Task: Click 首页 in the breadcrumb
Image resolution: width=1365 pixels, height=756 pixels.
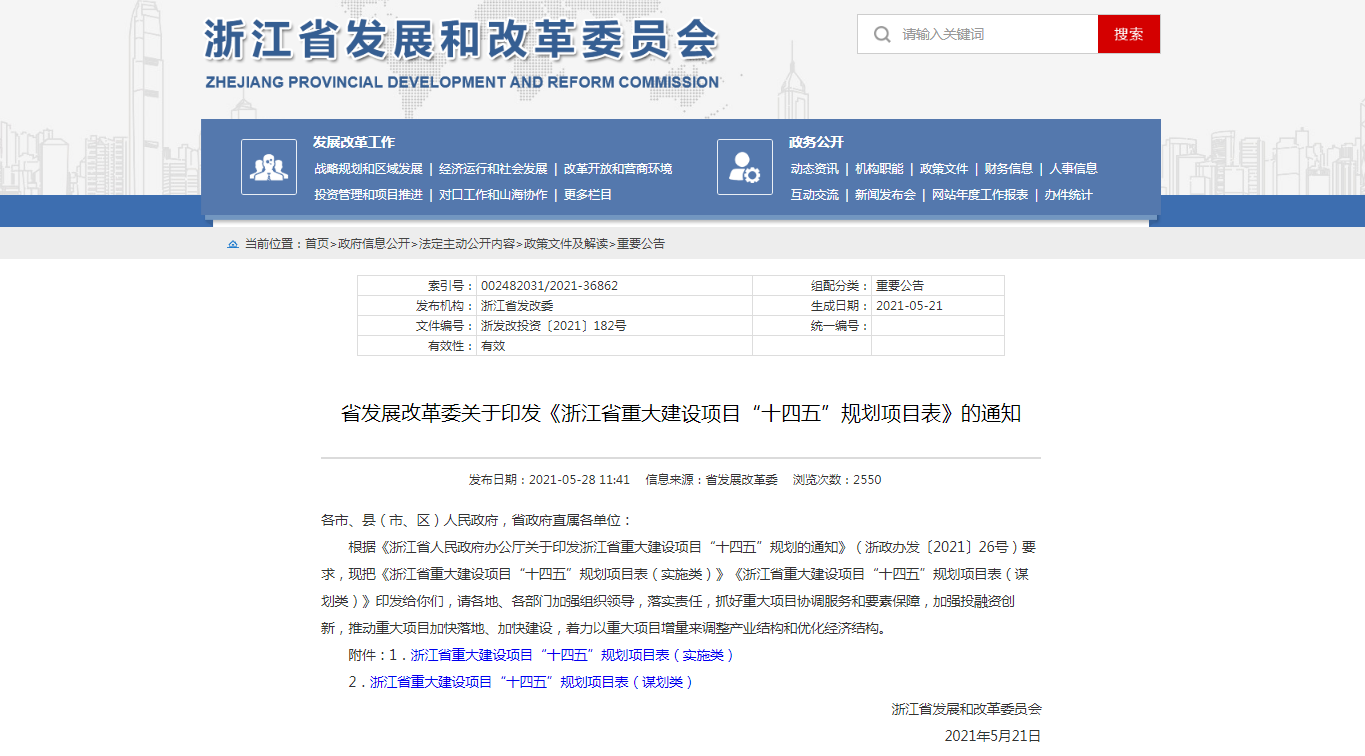Action: [317, 244]
